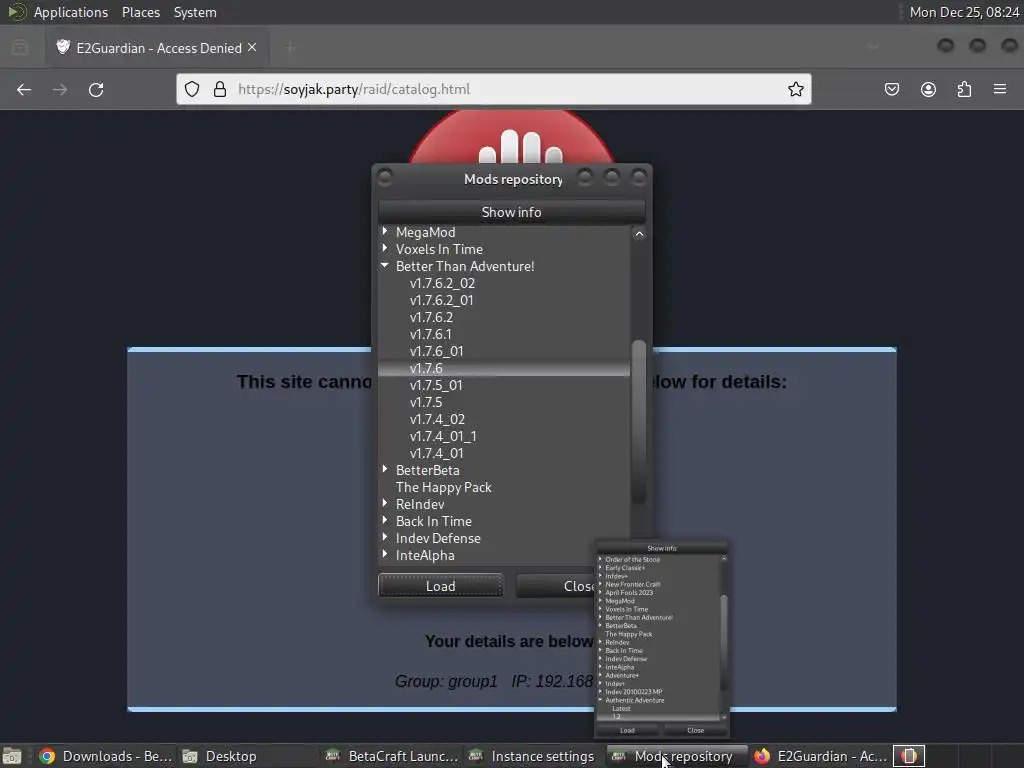Click the workspace switcher in bottom panel
The image size is (1024, 768).
point(908,756)
